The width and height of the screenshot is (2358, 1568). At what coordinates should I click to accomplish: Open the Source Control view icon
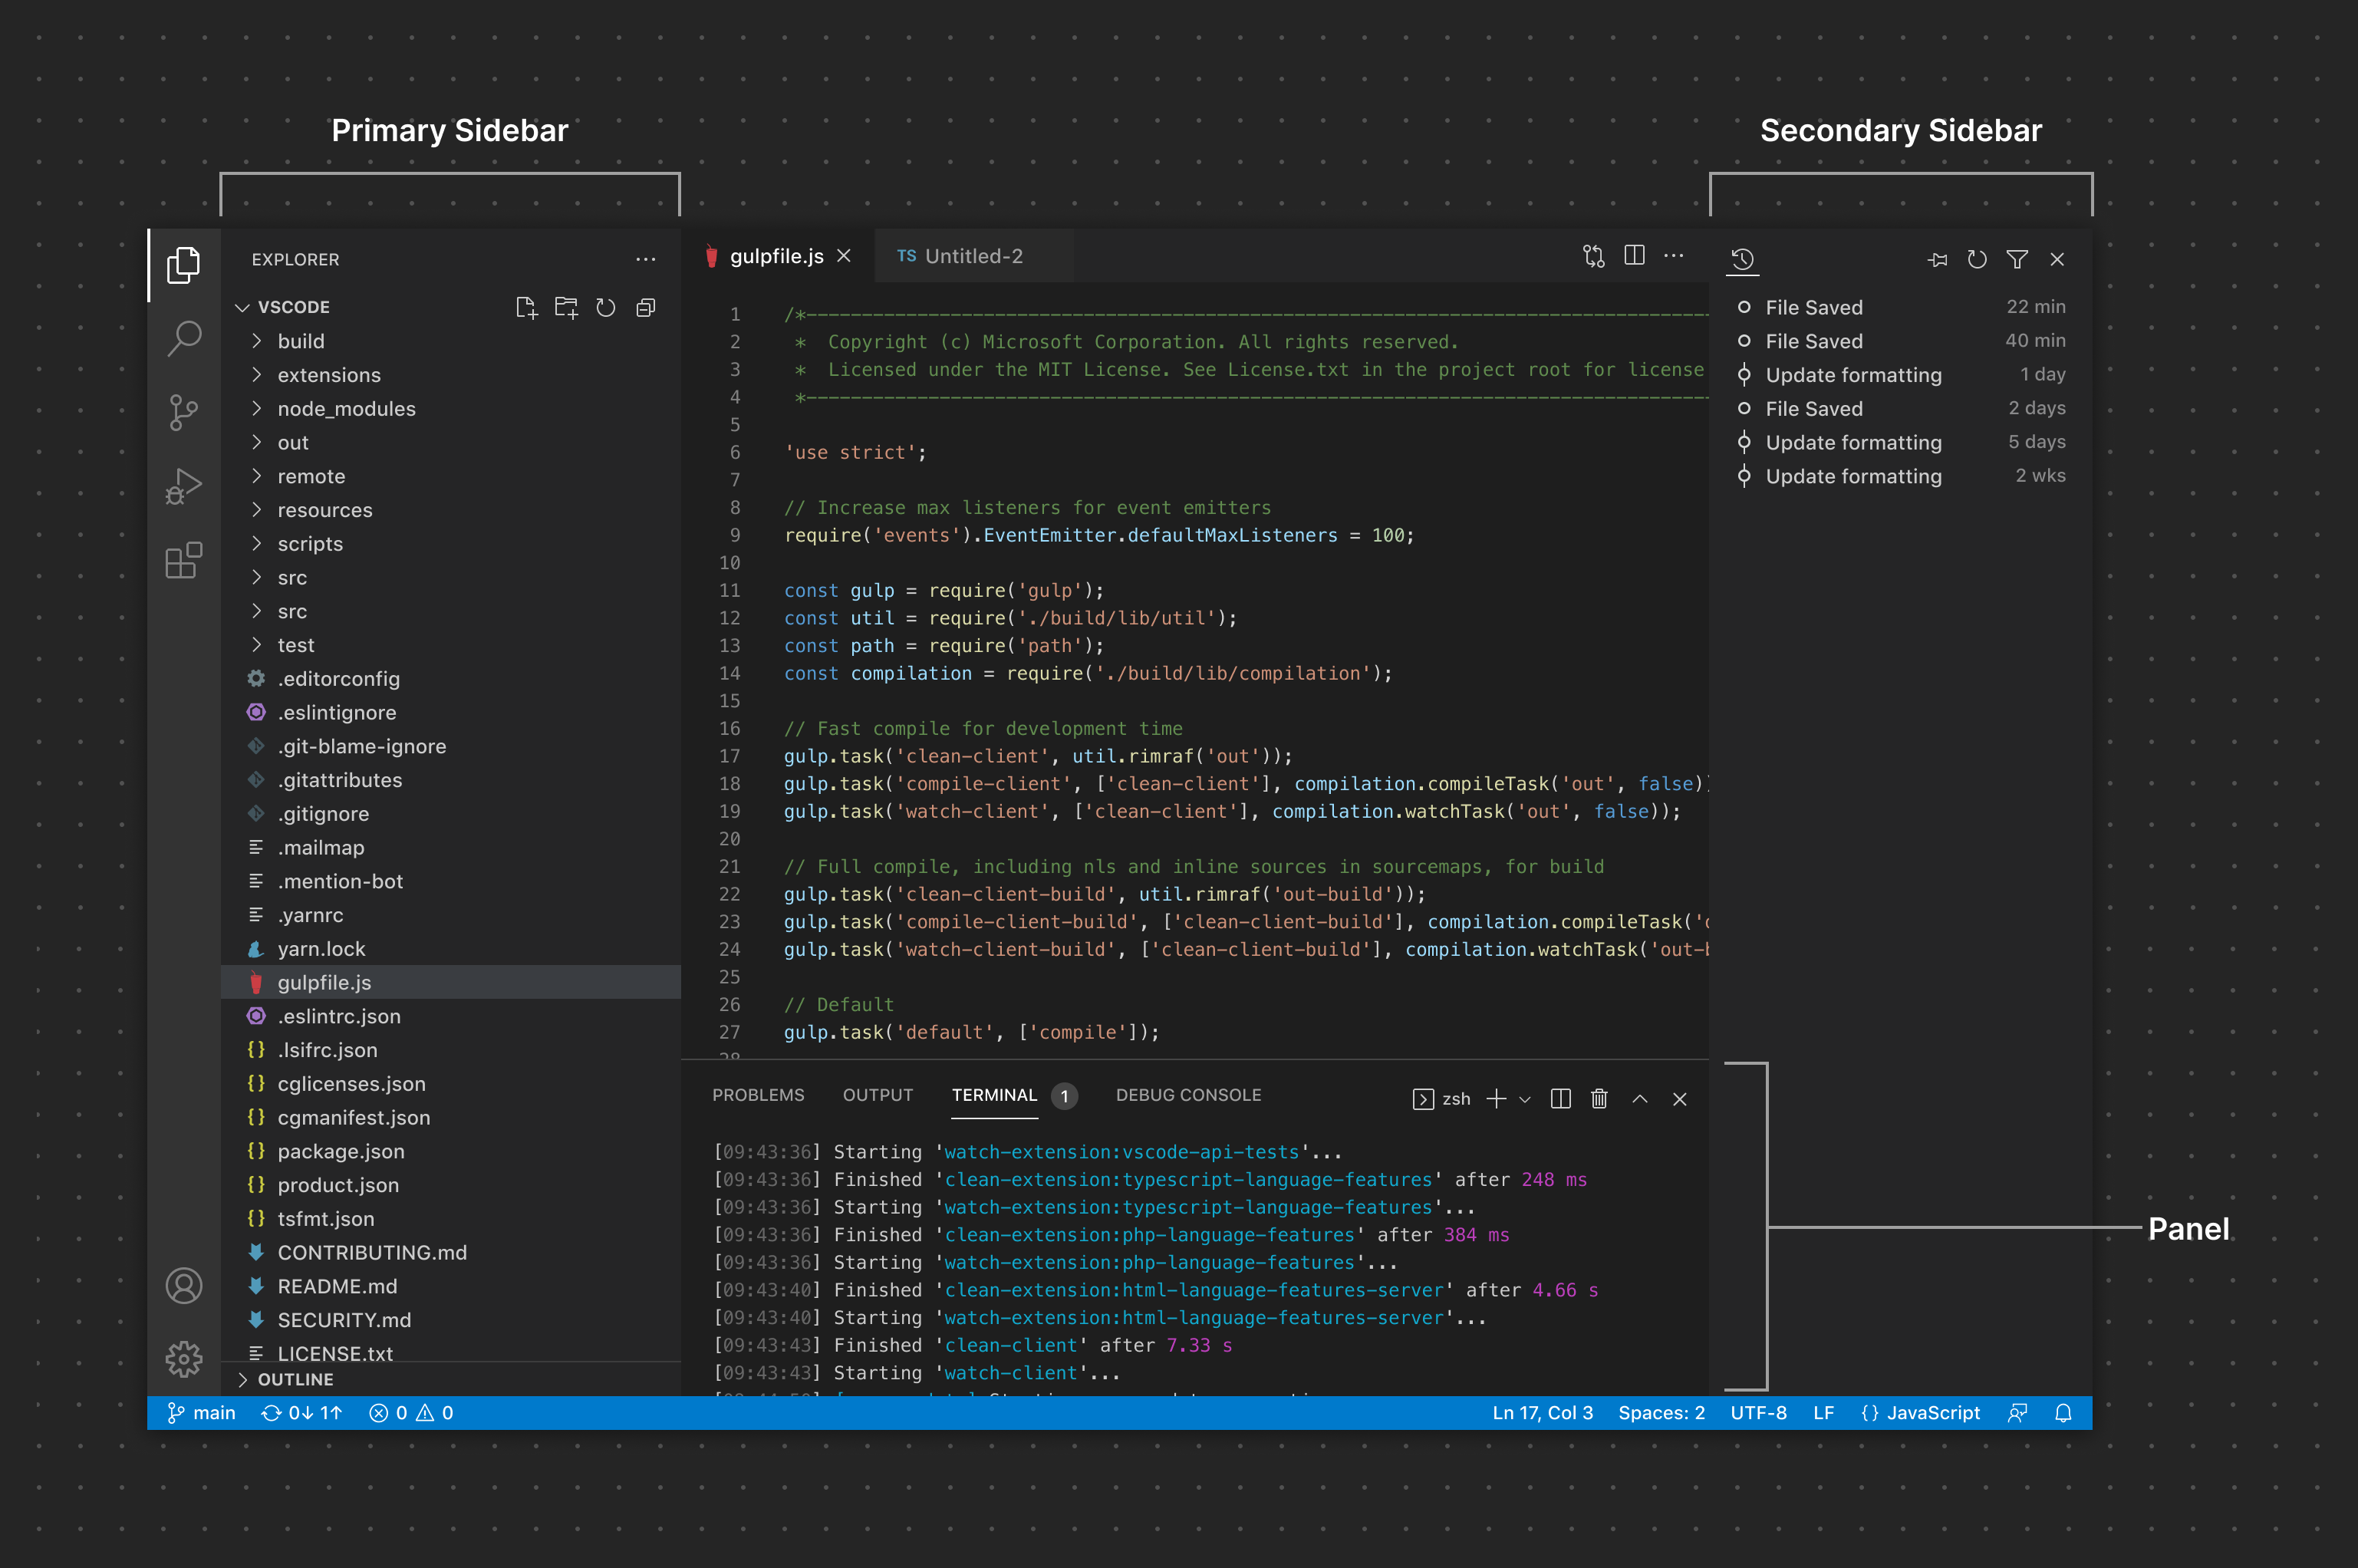click(184, 412)
